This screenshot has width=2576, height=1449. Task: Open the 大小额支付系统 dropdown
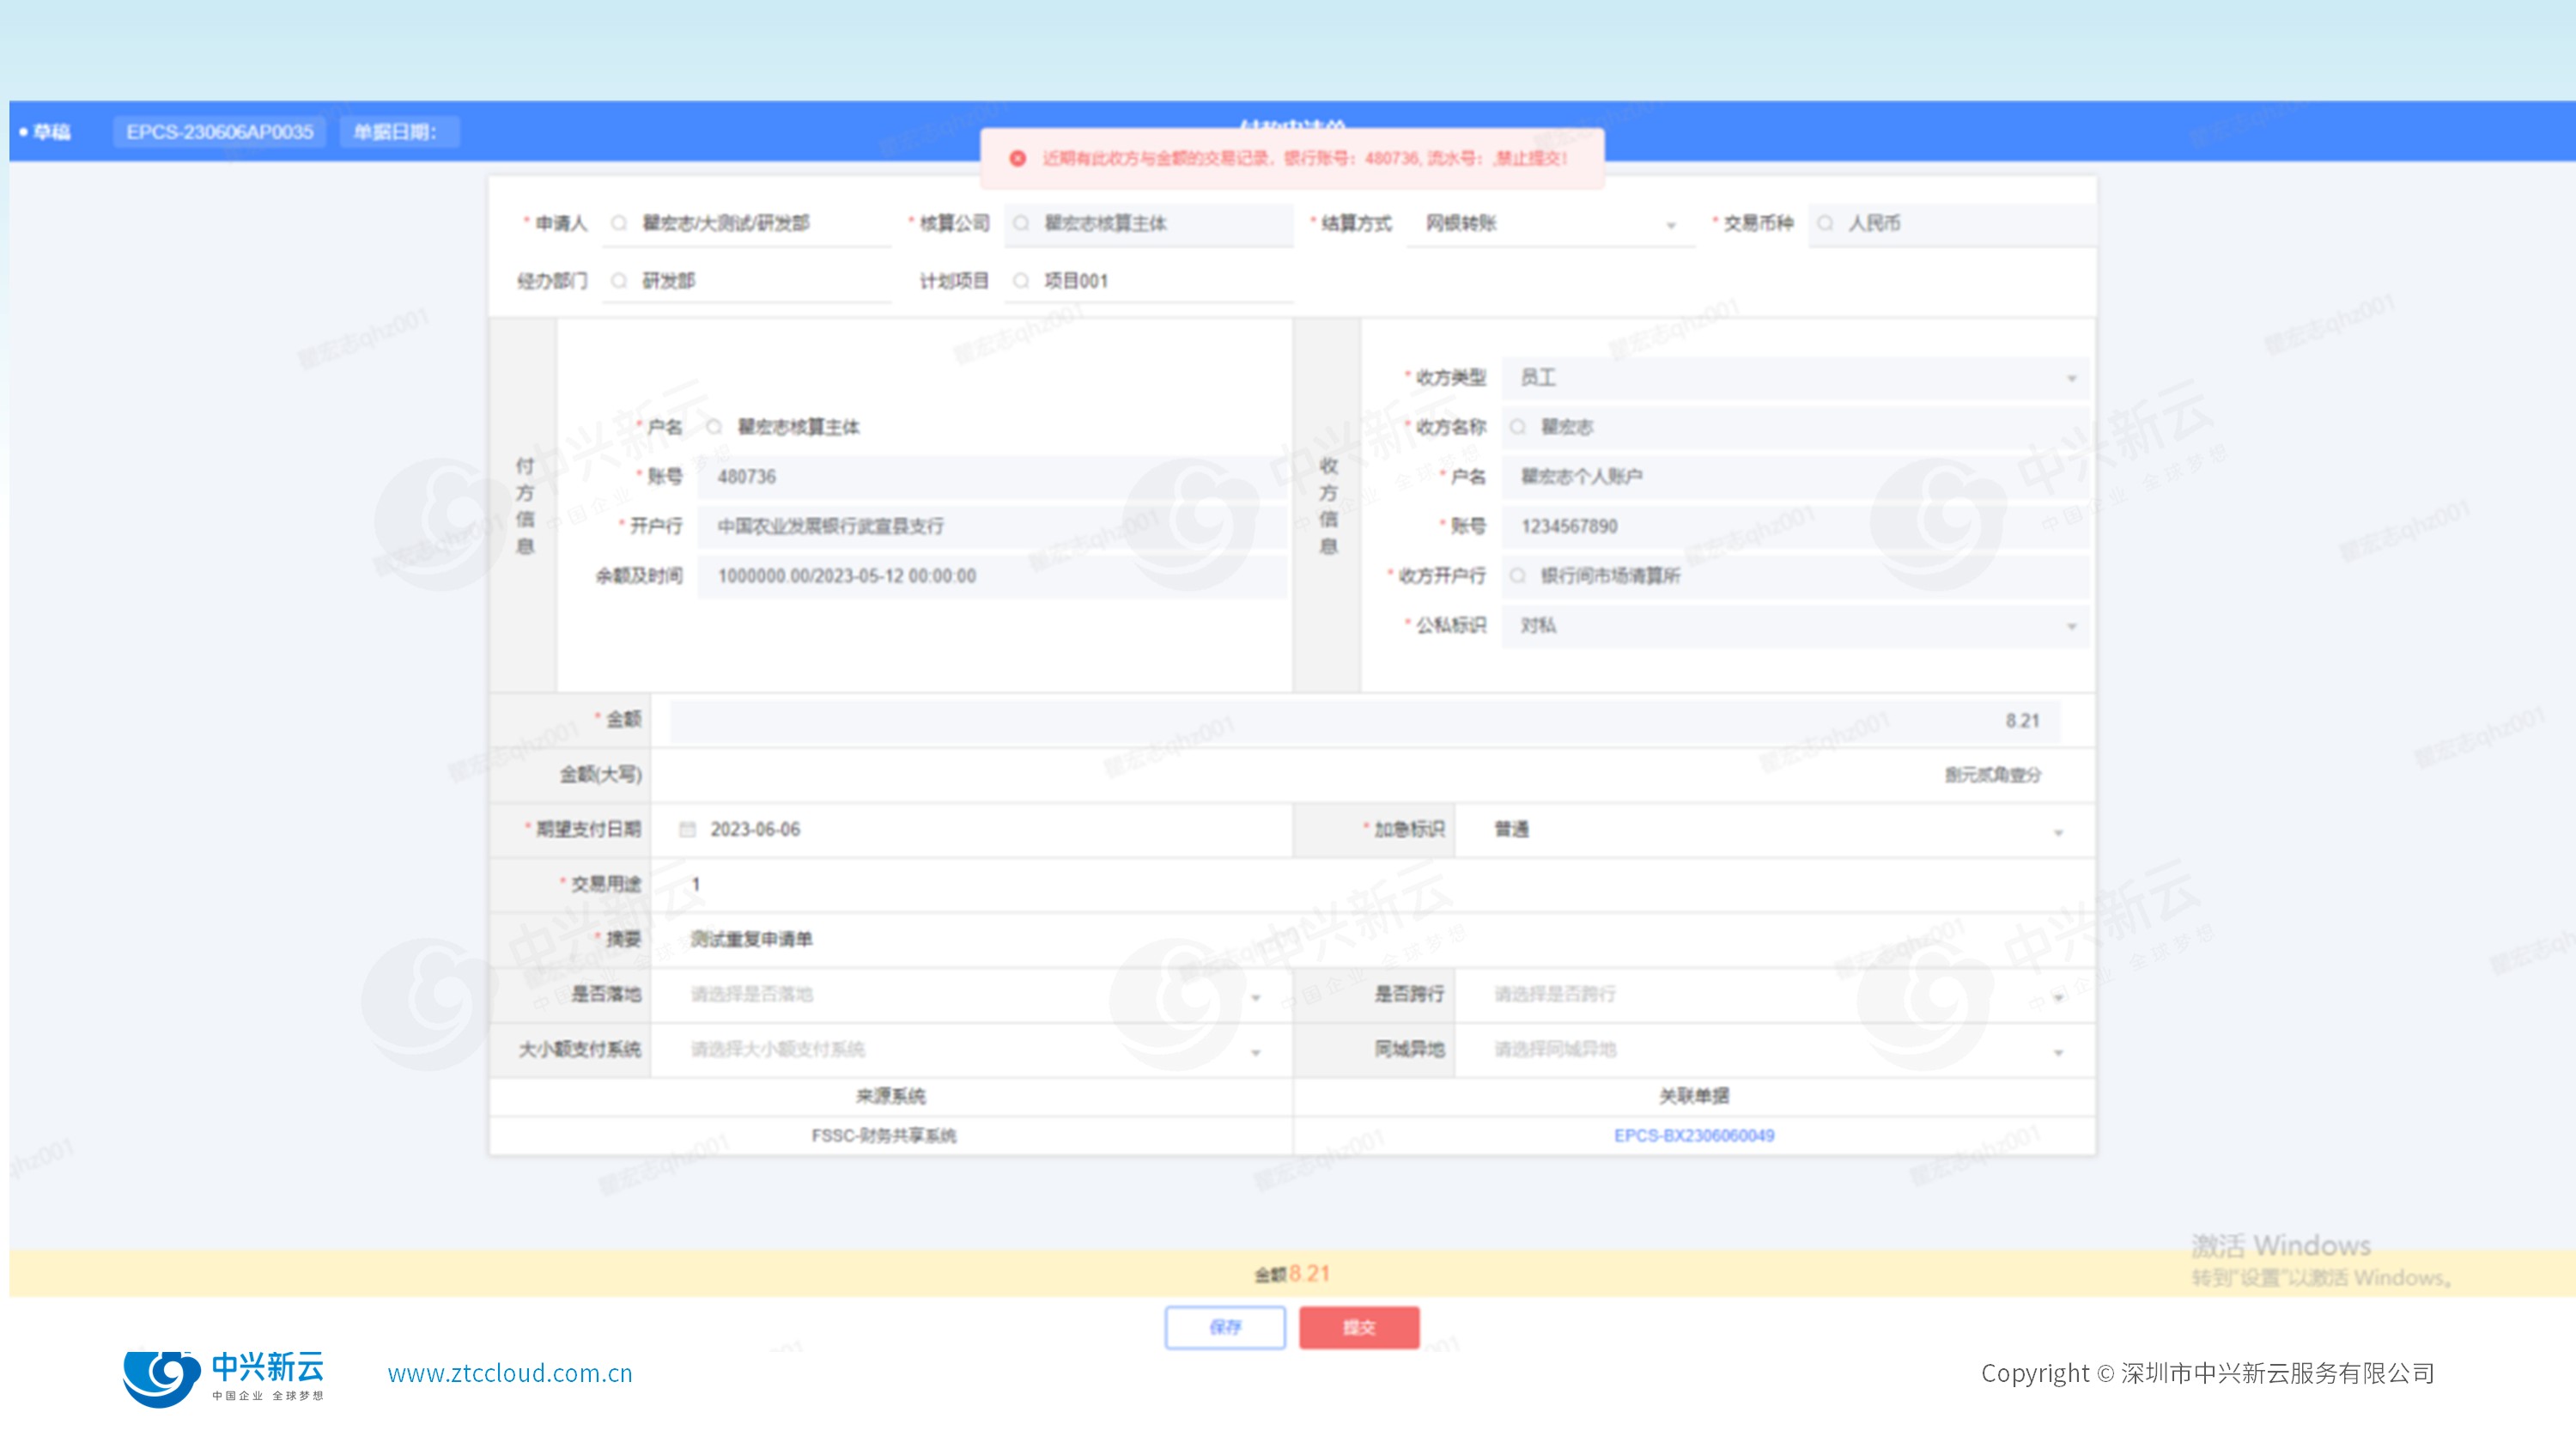[x=971, y=1050]
